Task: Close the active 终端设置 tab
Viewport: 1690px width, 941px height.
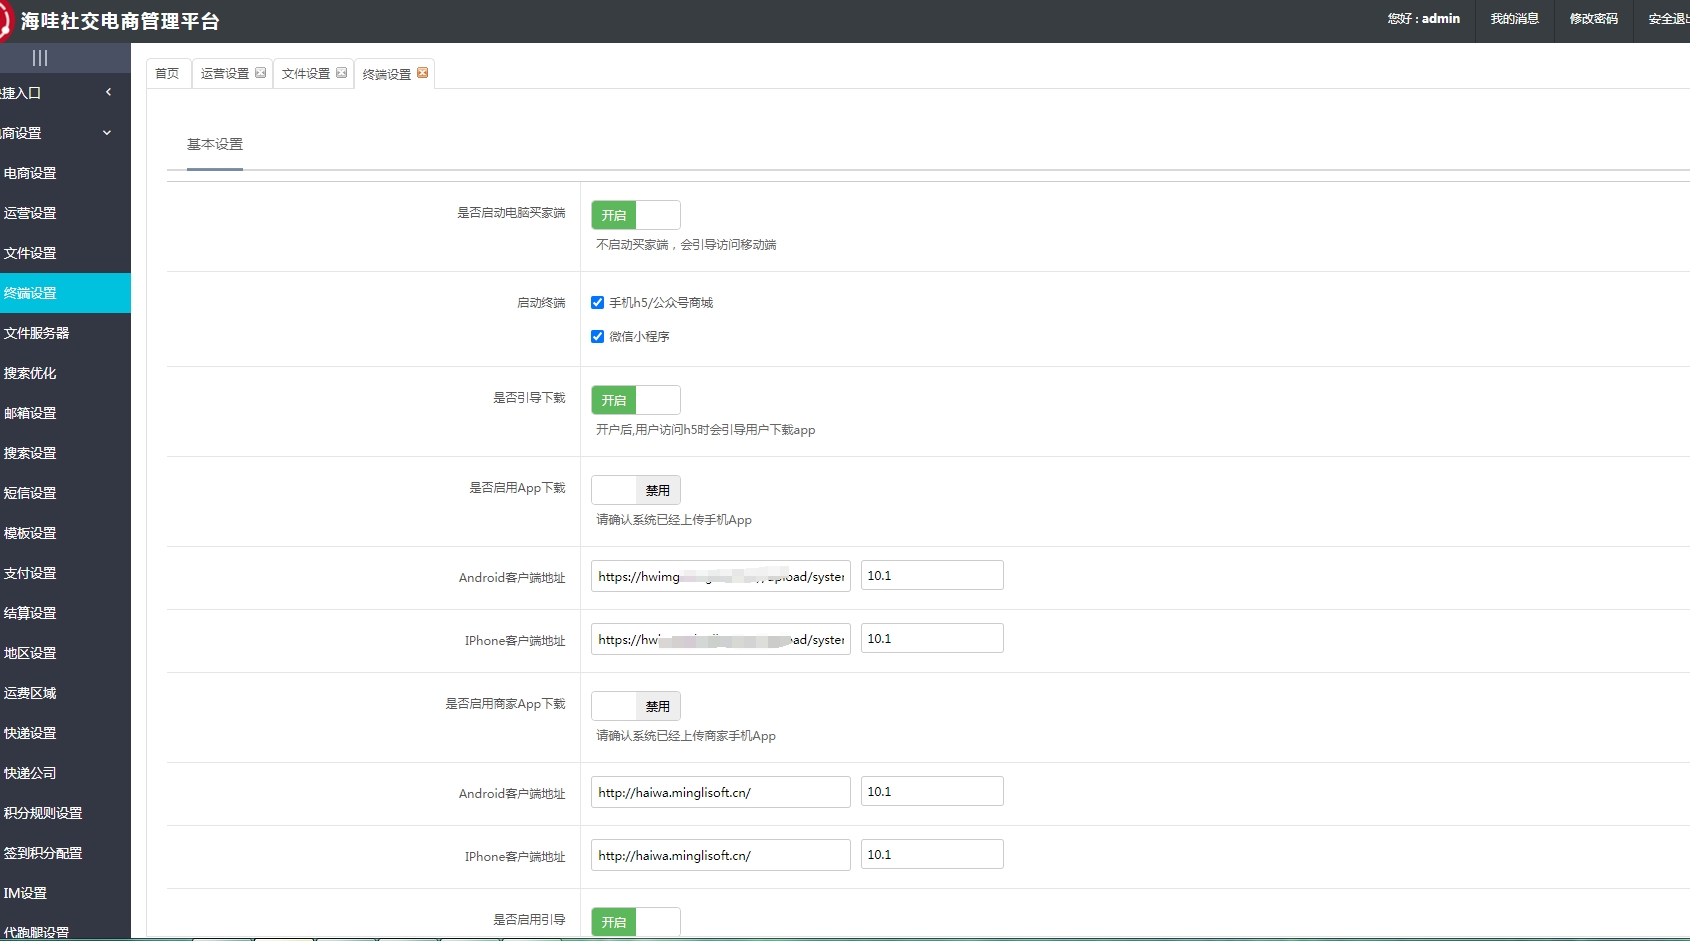Action: pyautogui.click(x=422, y=72)
